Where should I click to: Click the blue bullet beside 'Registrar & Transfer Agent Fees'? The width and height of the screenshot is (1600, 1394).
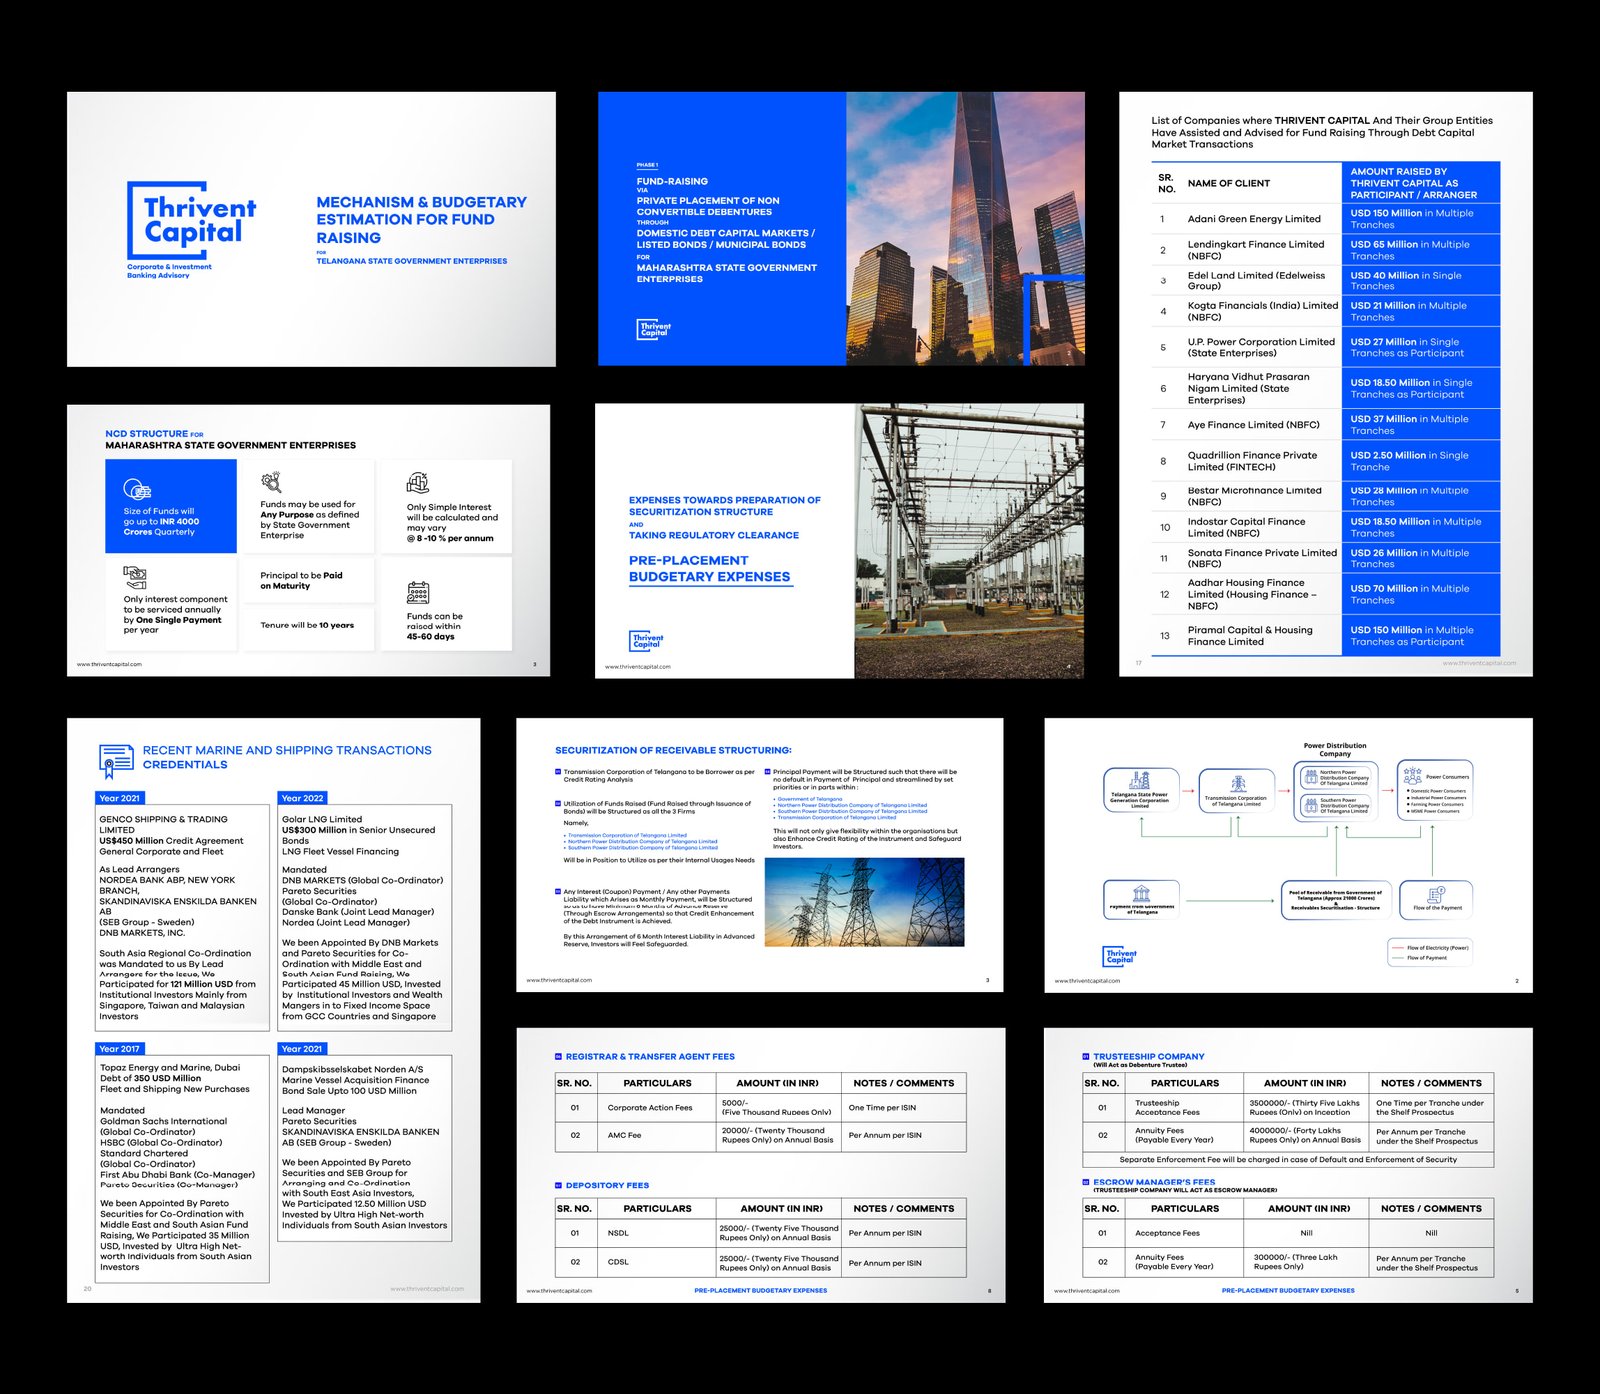click(x=558, y=1057)
